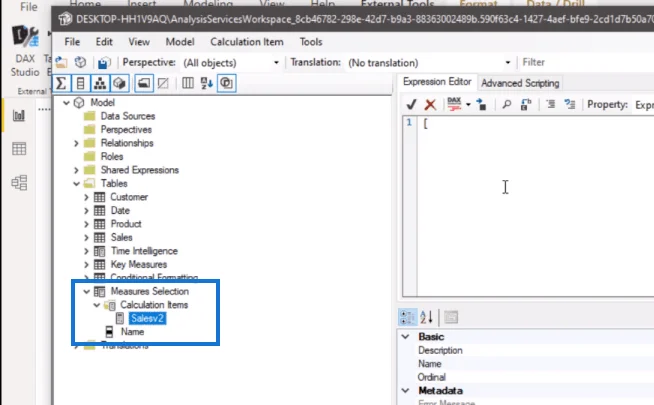Click the save model changes icon
The width and height of the screenshot is (654, 405).
click(x=103, y=63)
